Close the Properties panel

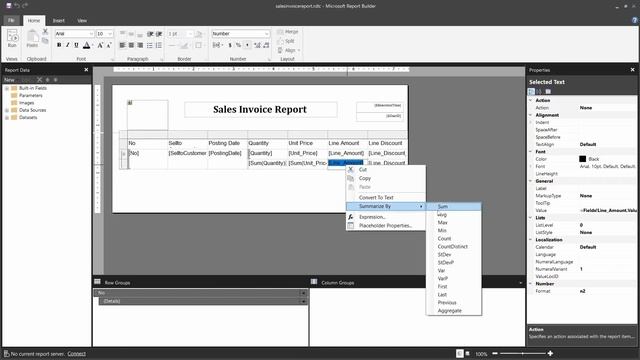tap(633, 70)
